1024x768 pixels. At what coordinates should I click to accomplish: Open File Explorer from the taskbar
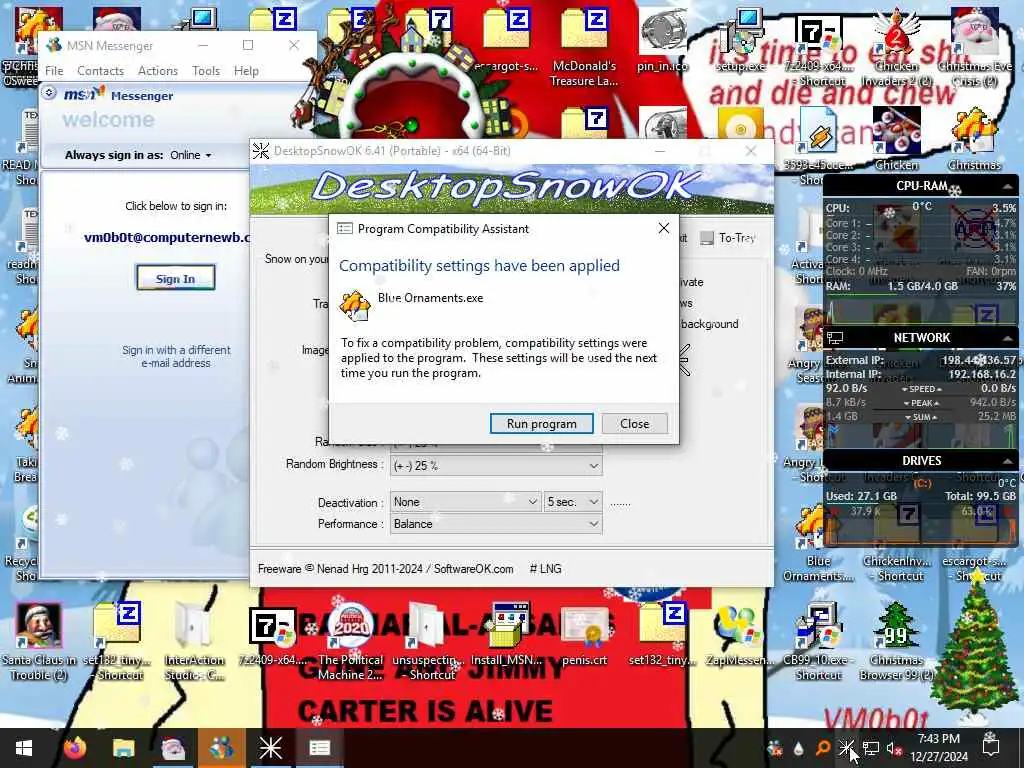click(123, 748)
